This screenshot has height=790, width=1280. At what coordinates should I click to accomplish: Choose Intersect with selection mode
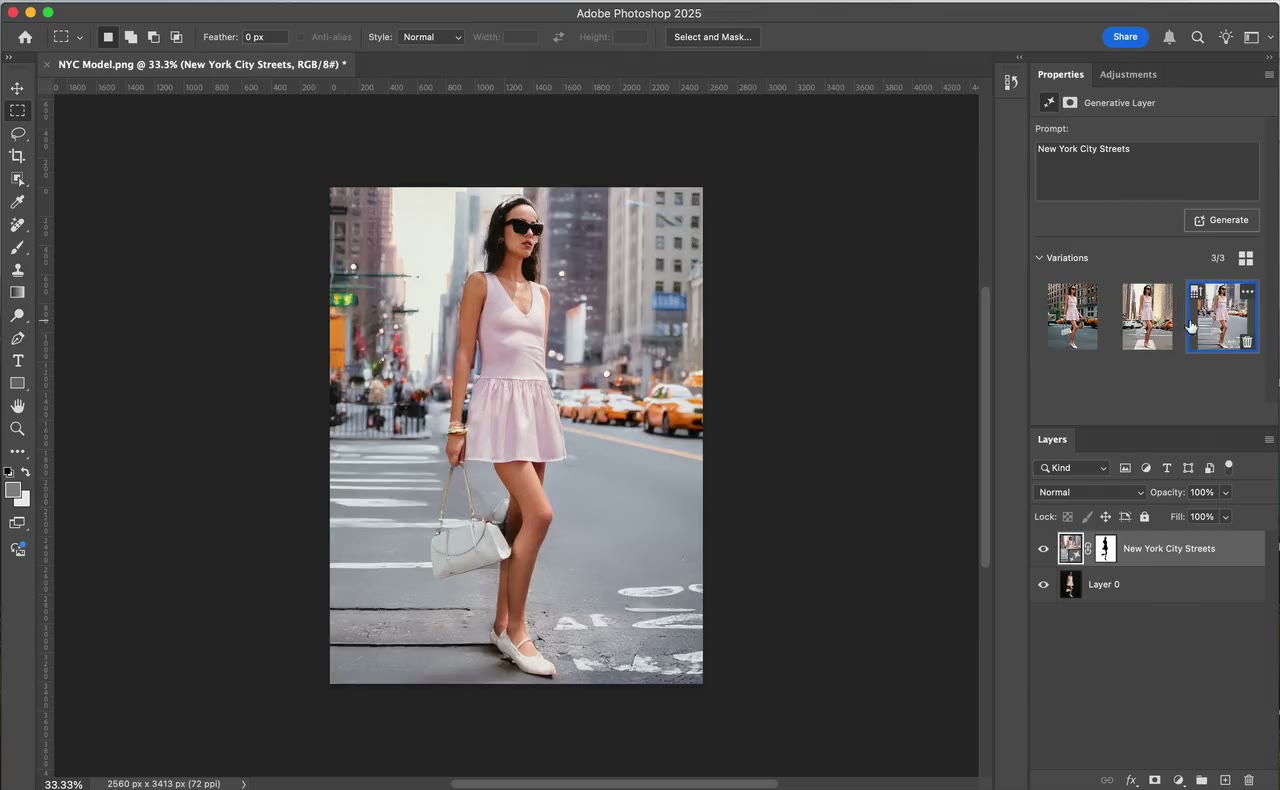pos(176,37)
